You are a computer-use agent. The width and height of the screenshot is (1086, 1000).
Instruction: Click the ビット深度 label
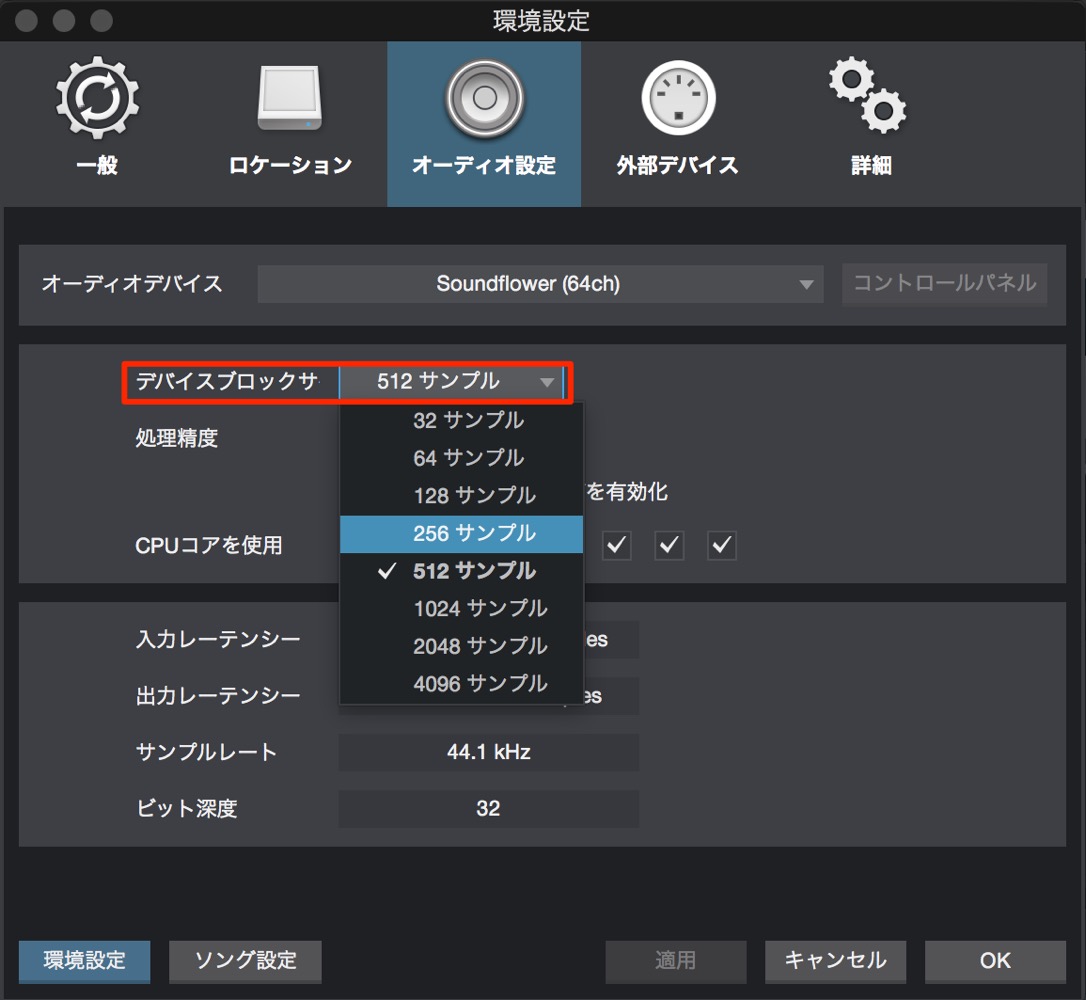(x=186, y=808)
